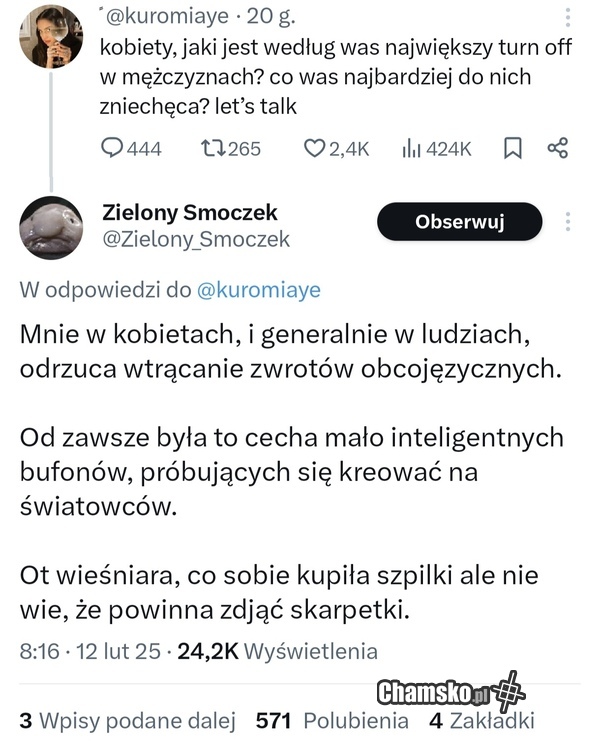Image resolution: width=600 pixels, height=741 pixels.
Task: Click the 8:16 · 12 lut 25 timestamp
Action: coord(90,651)
